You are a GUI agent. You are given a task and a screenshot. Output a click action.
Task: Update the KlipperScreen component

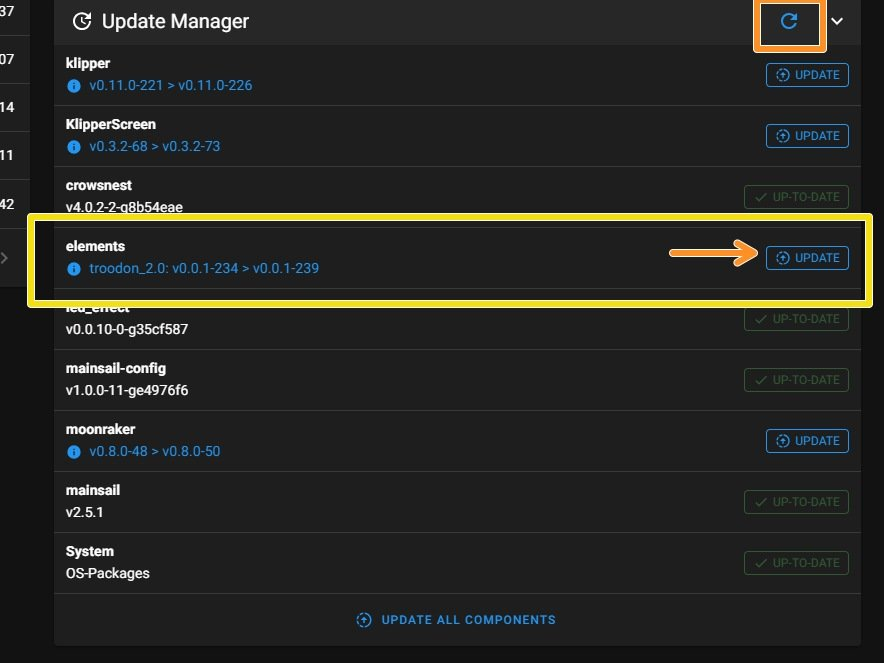tap(807, 136)
